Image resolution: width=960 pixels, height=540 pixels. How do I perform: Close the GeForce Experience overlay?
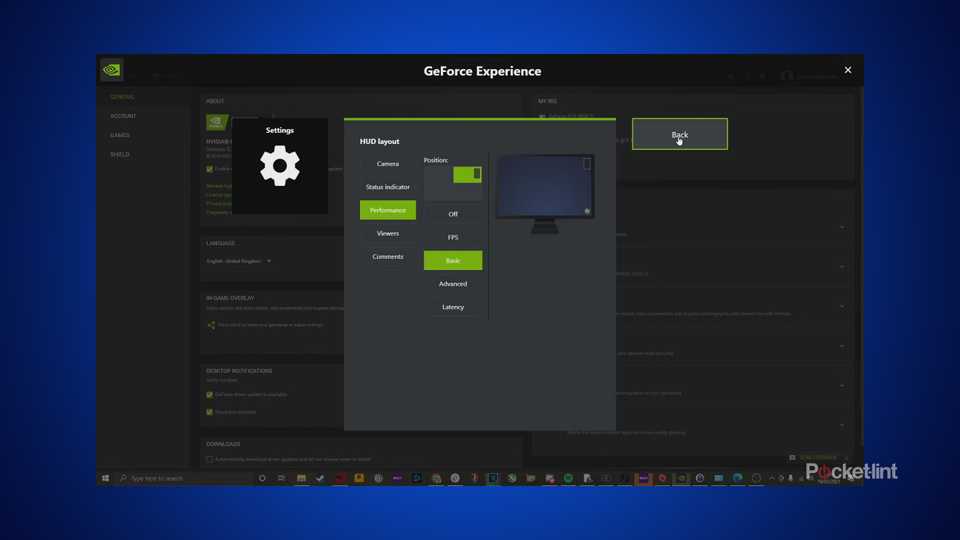tap(847, 70)
